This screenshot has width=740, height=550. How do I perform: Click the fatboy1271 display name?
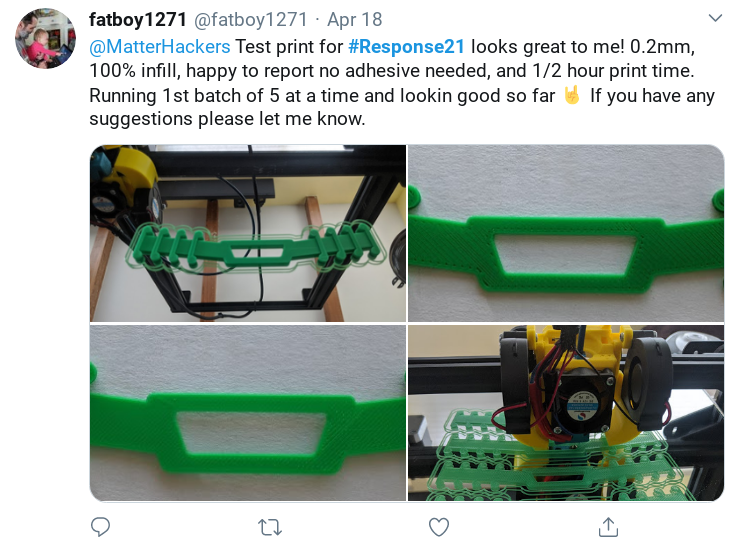point(138,19)
